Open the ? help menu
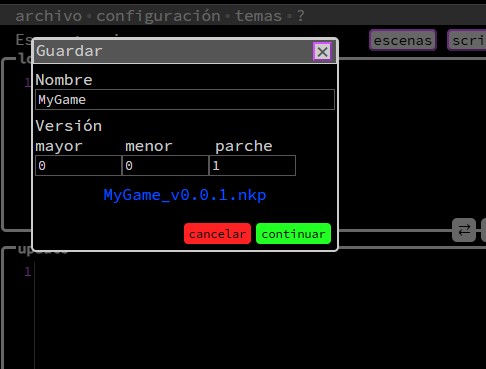Image resolution: width=486 pixels, height=369 pixels. click(300, 16)
